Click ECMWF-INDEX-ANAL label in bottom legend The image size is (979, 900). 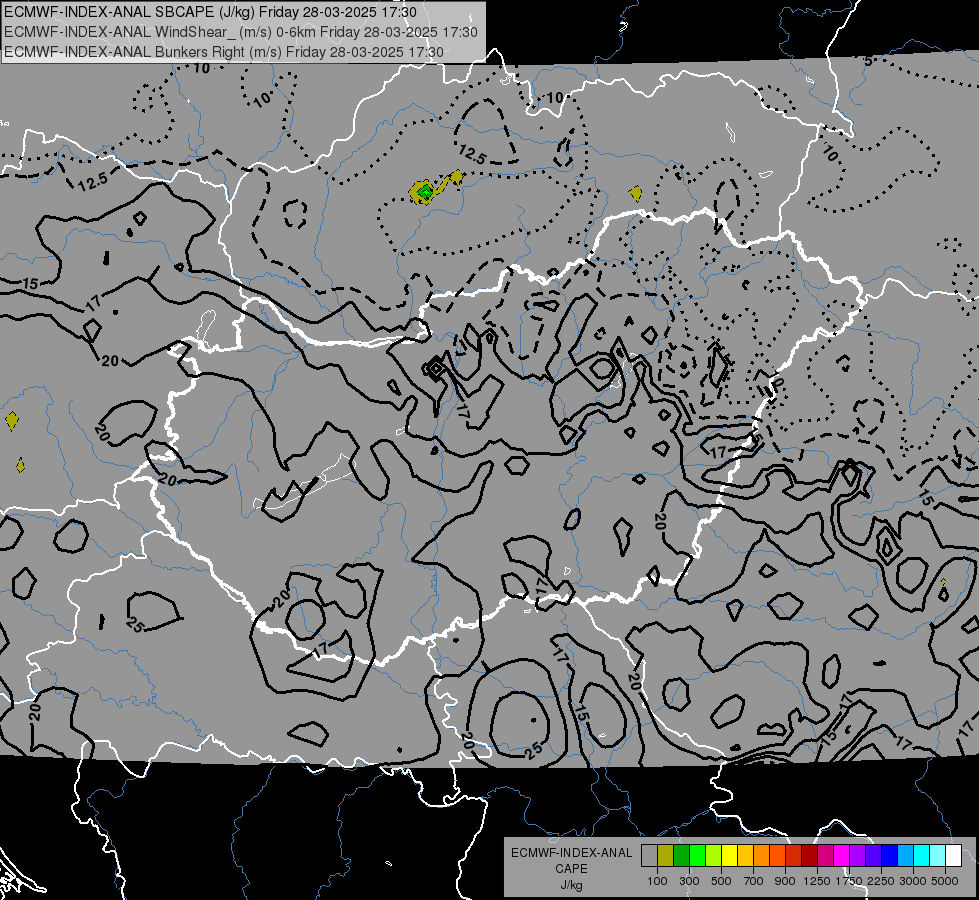pyautogui.click(x=571, y=853)
